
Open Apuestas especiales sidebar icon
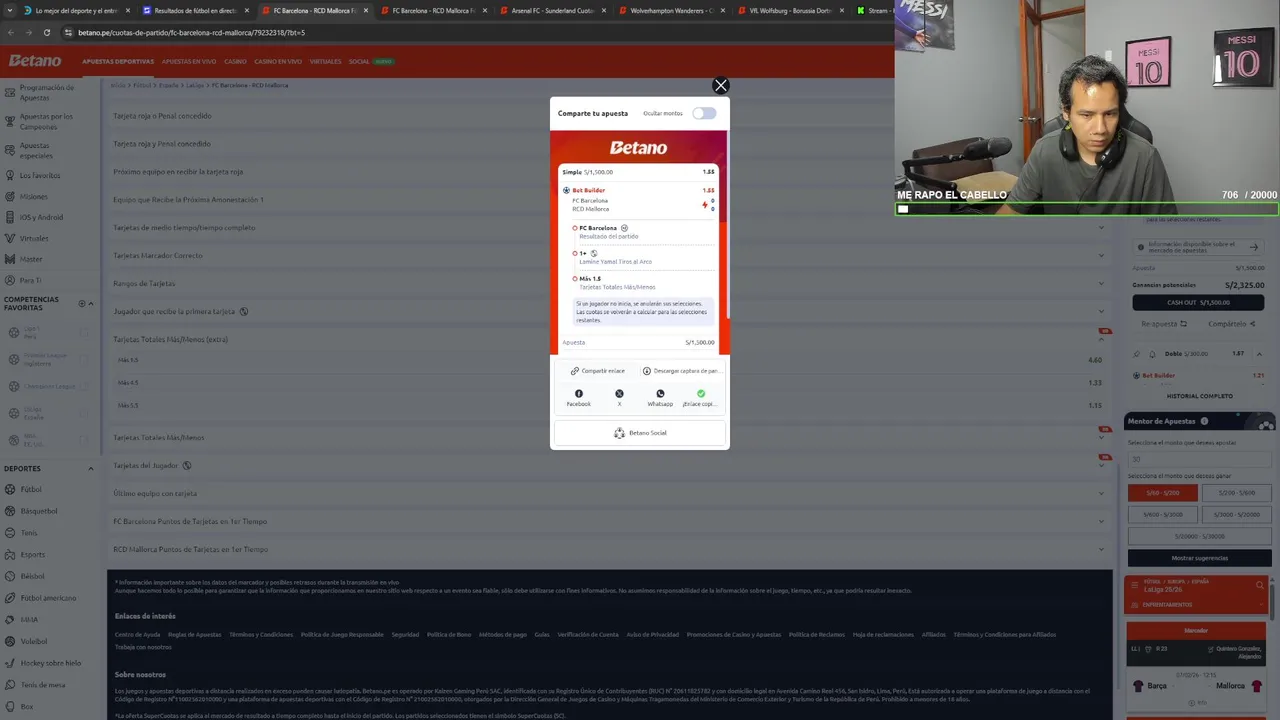tap(9, 149)
